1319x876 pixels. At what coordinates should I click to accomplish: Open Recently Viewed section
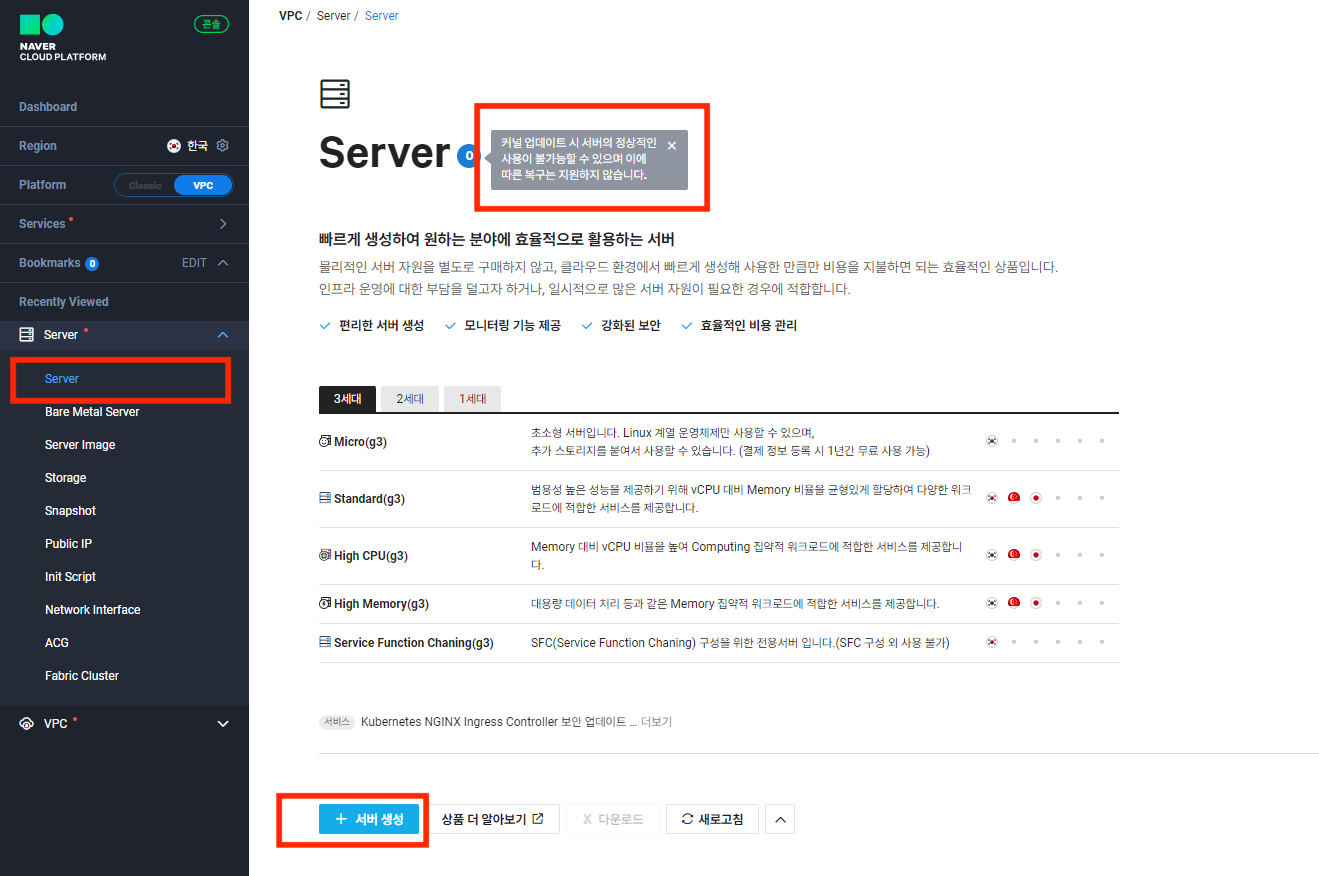[x=64, y=302]
